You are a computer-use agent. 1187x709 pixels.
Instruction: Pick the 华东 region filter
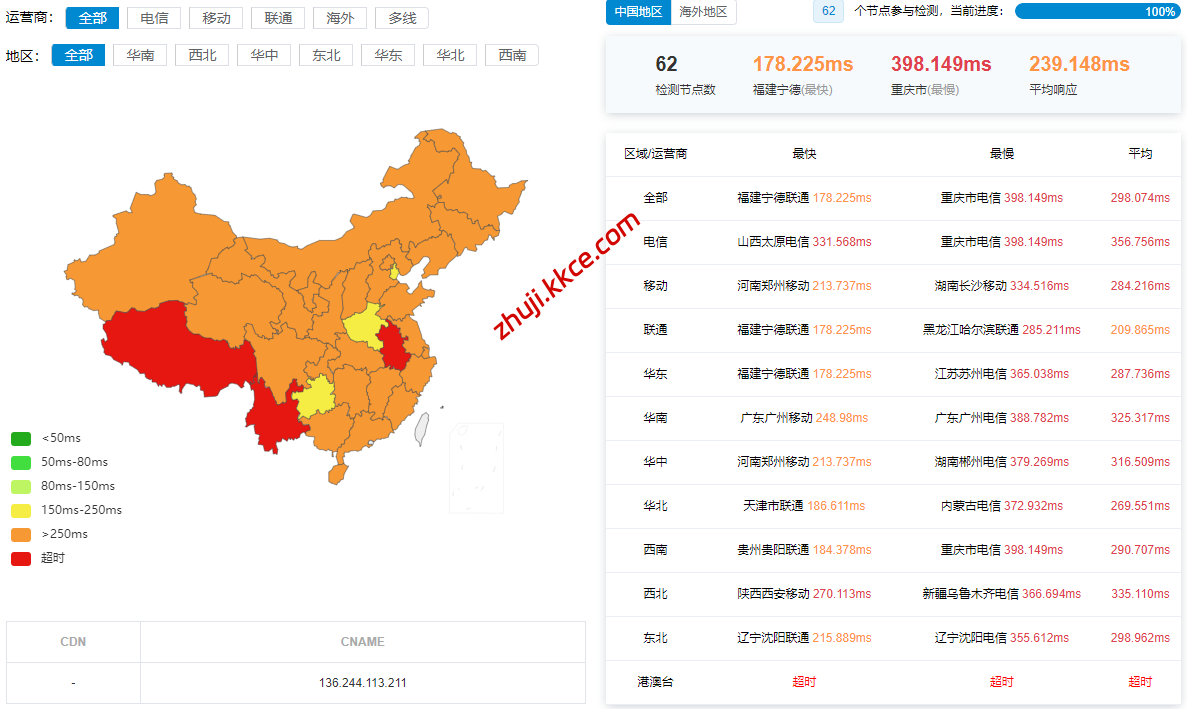coord(388,55)
